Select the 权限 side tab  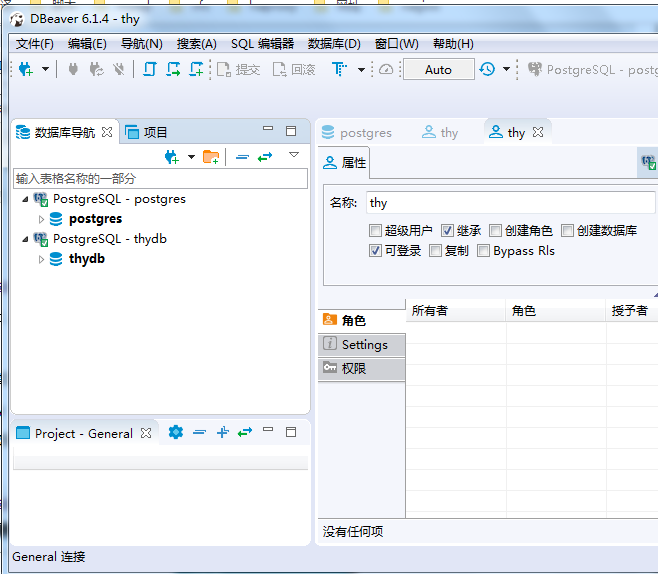click(x=362, y=369)
